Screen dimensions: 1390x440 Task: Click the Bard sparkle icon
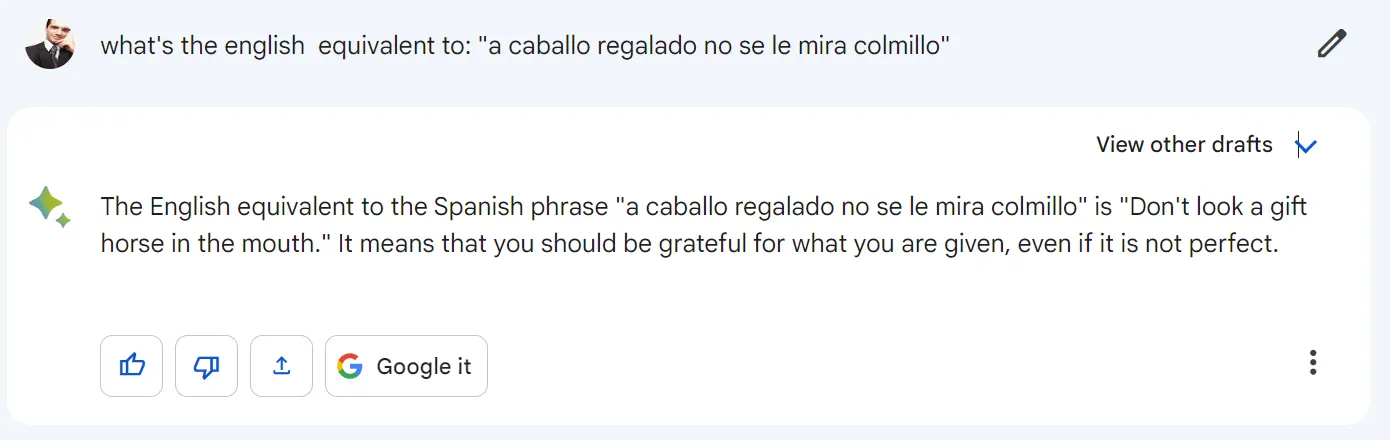(49, 207)
